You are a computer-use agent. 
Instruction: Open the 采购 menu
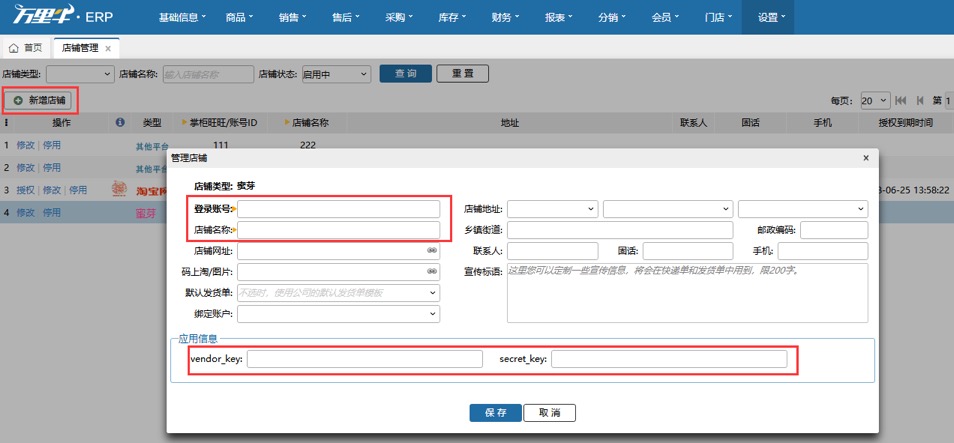(399, 17)
